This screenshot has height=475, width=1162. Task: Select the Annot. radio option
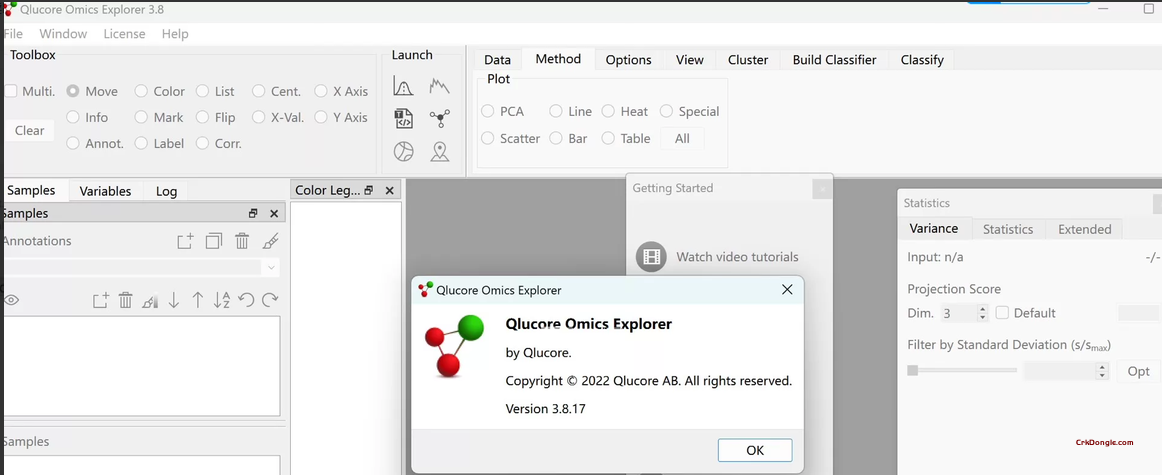73,143
